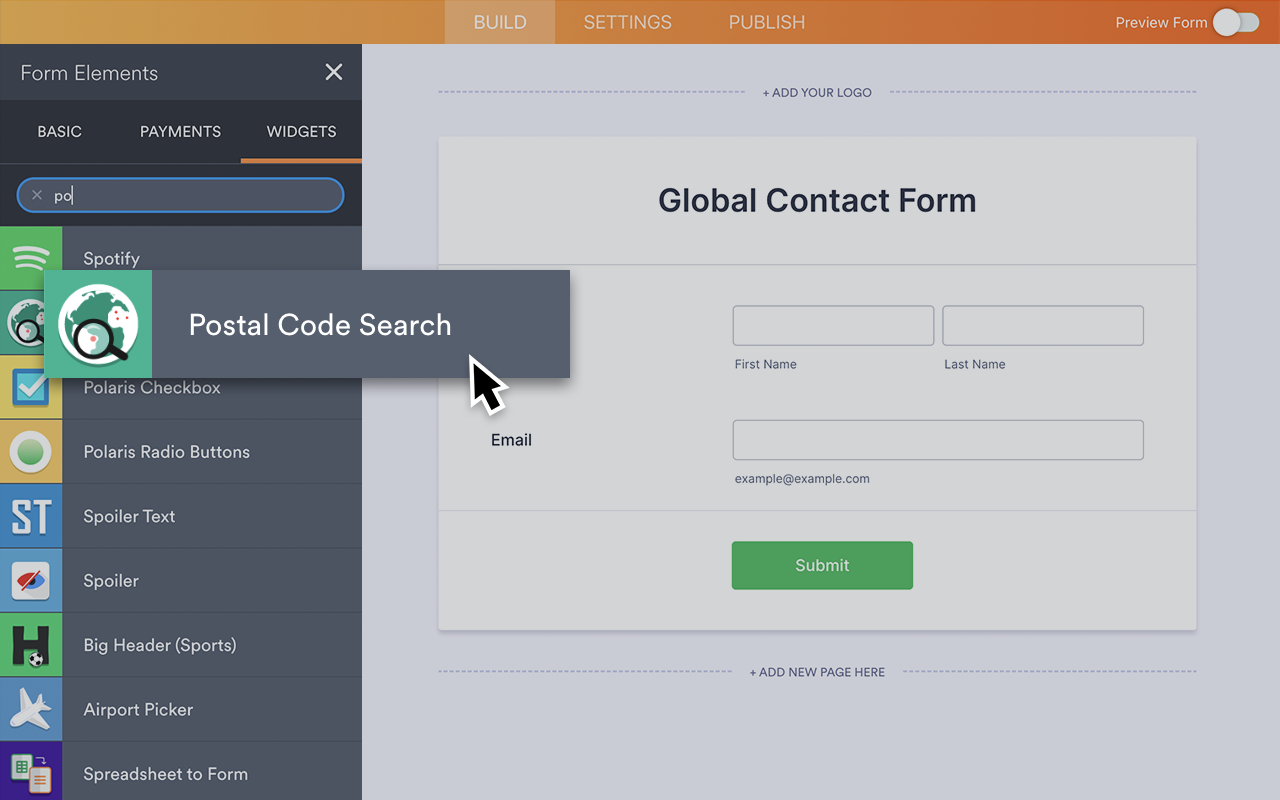Screen dimensions: 1280x800
Task: Click the Big Header (Sports) icon
Action: click(x=30, y=644)
